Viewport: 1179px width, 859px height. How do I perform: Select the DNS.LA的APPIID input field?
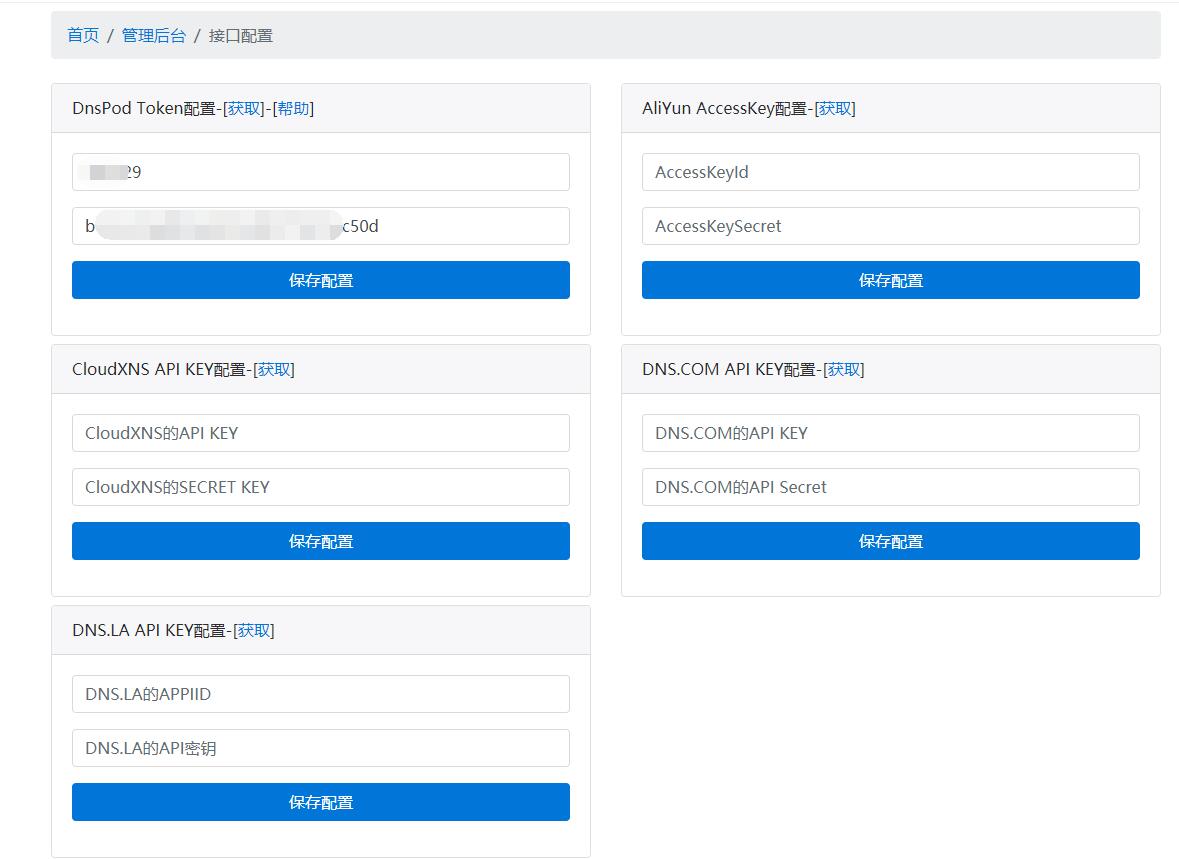(320, 693)
